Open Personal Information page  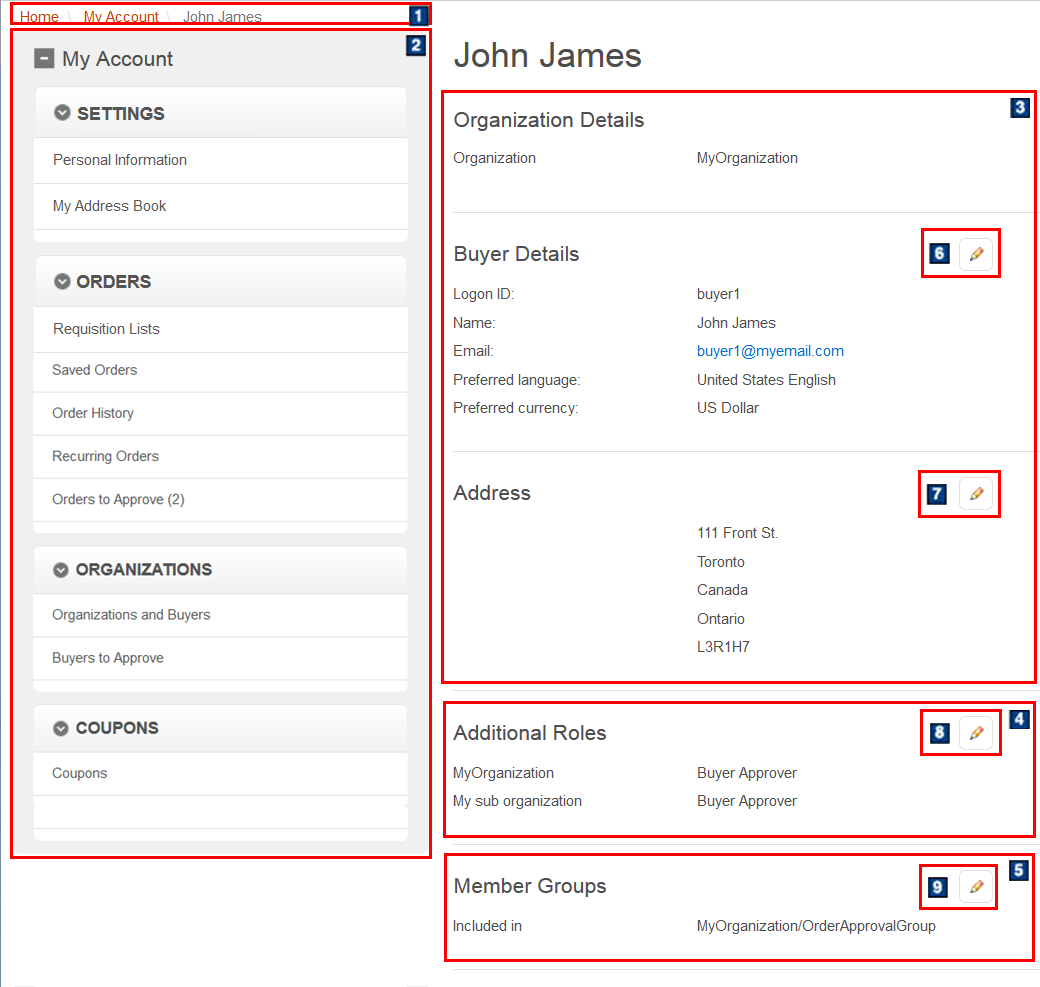point(120,160)
